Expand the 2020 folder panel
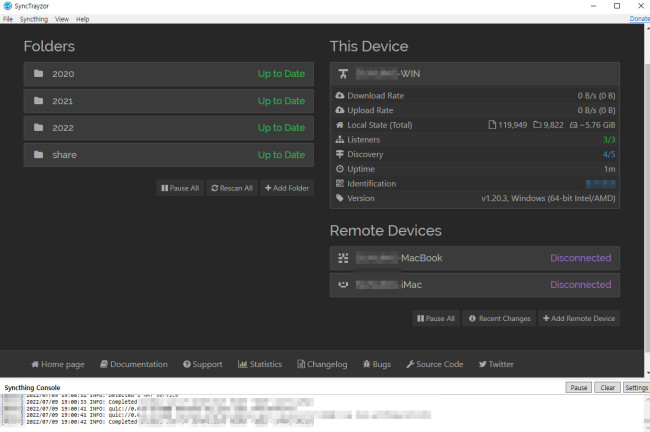The width and height of the screenshot is (650, 432). tap(169, 74)
